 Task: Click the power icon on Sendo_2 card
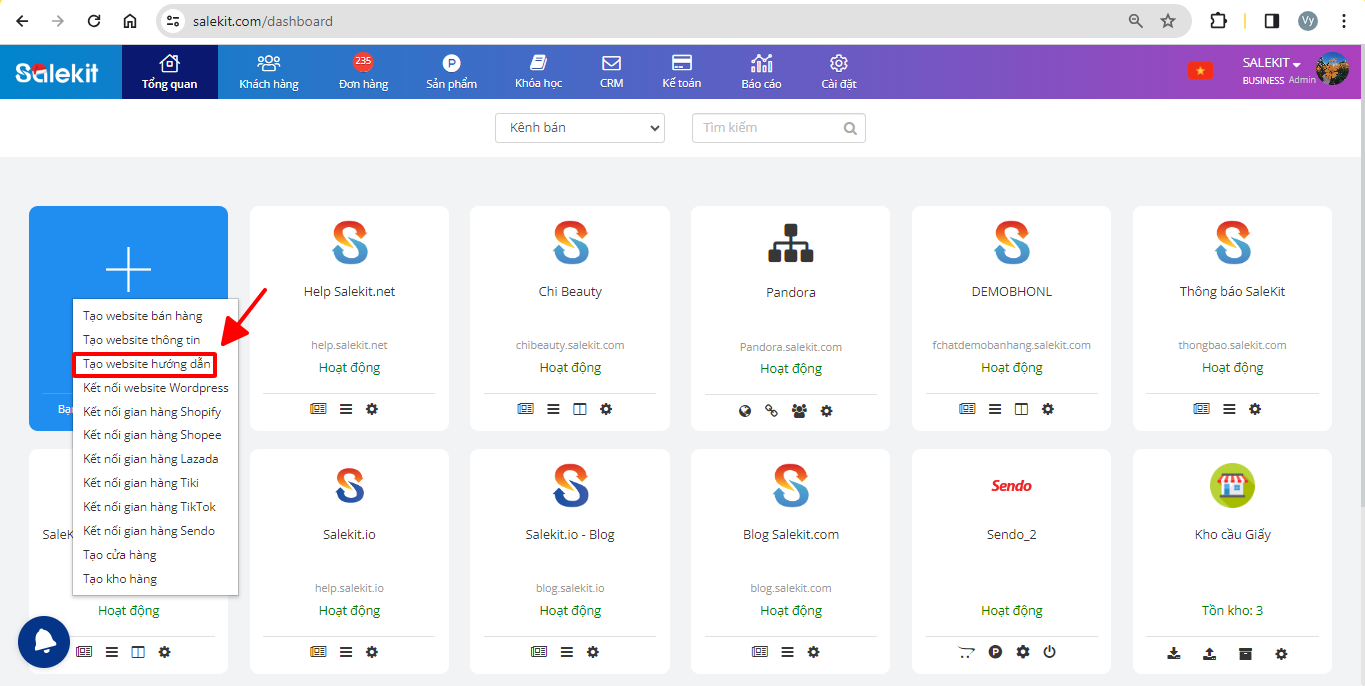(1049, 652)
